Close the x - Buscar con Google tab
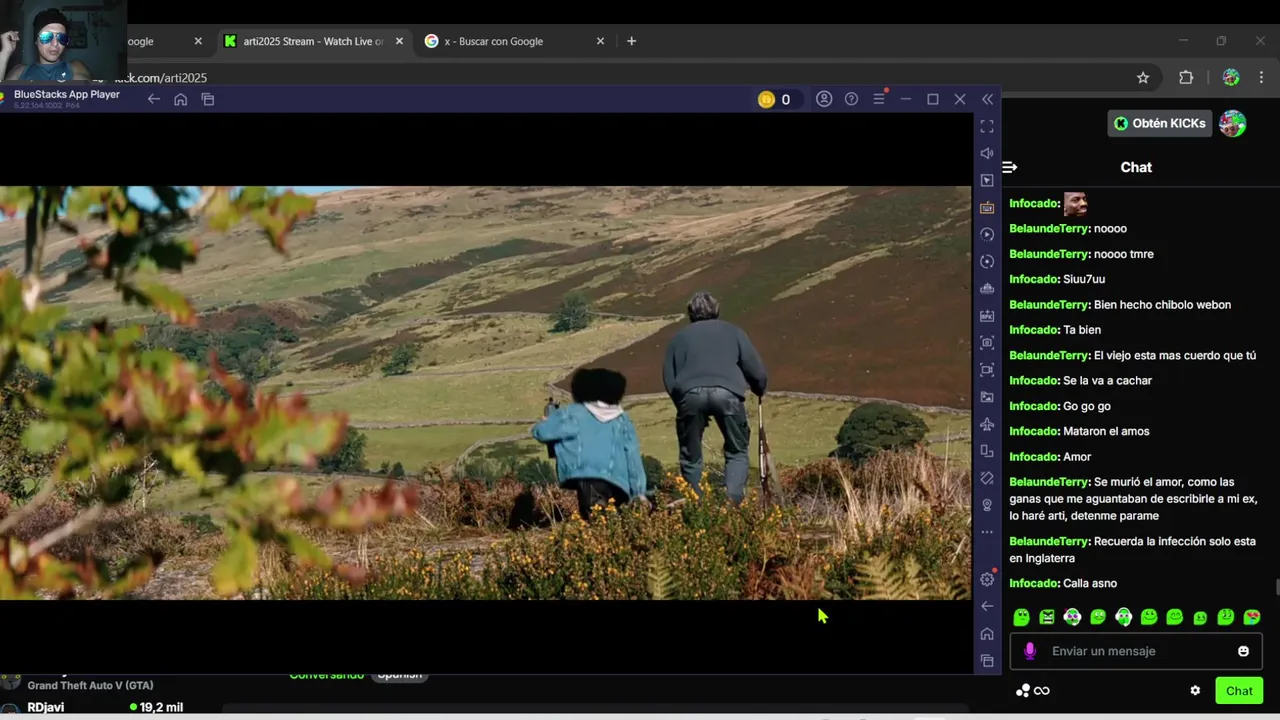 click(600, 41)
